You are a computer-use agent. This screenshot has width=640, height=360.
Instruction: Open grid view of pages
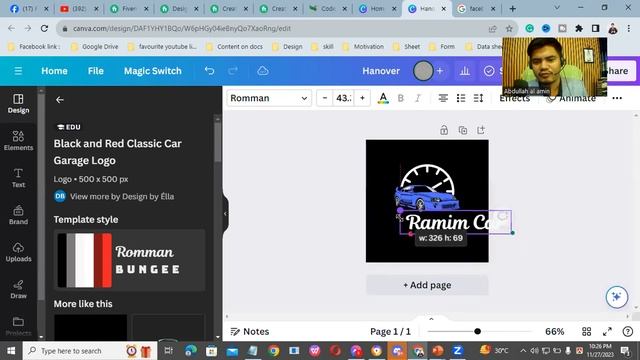(587, 331)
